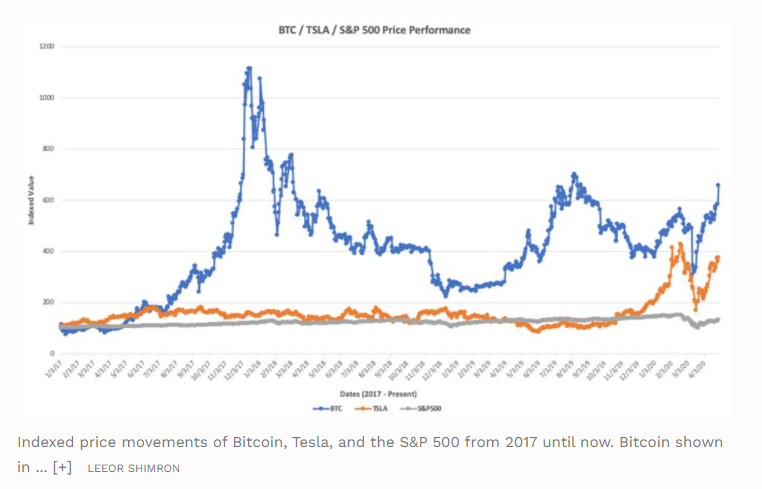Click the BTC low in December 2018

tap(446, 296)
